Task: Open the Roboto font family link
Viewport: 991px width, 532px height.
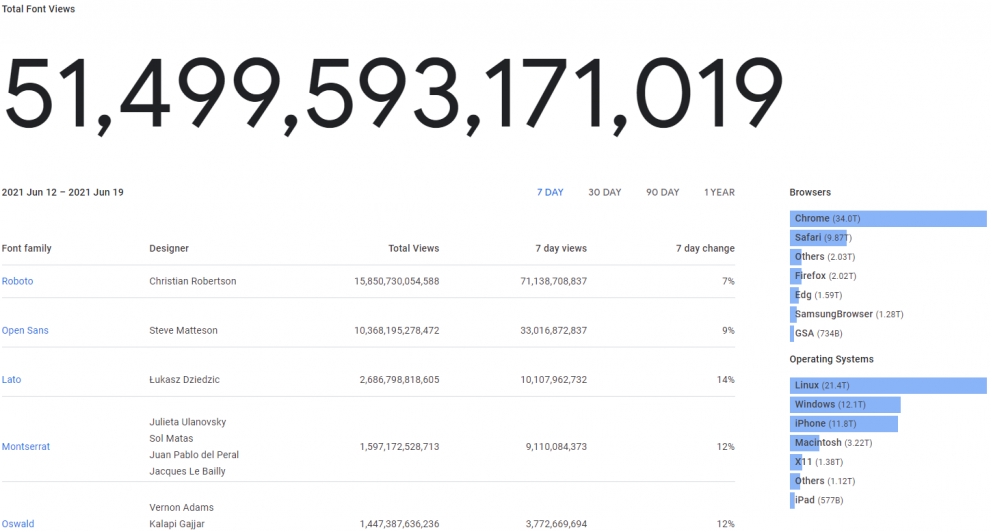Action: [18, 281]
